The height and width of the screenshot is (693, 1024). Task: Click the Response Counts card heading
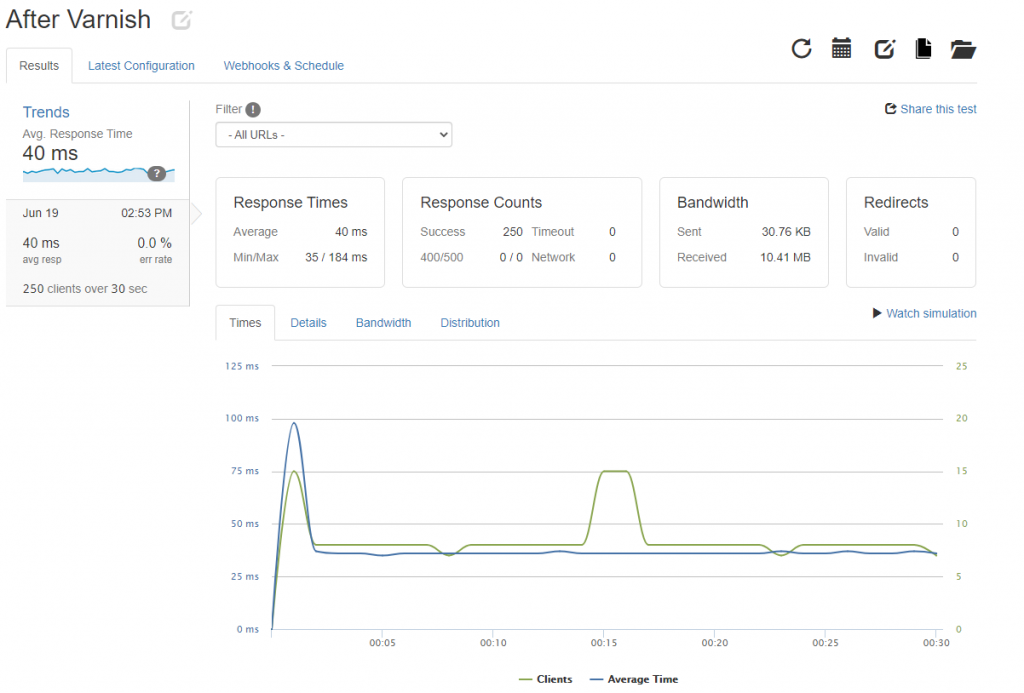tap(481, 202)
